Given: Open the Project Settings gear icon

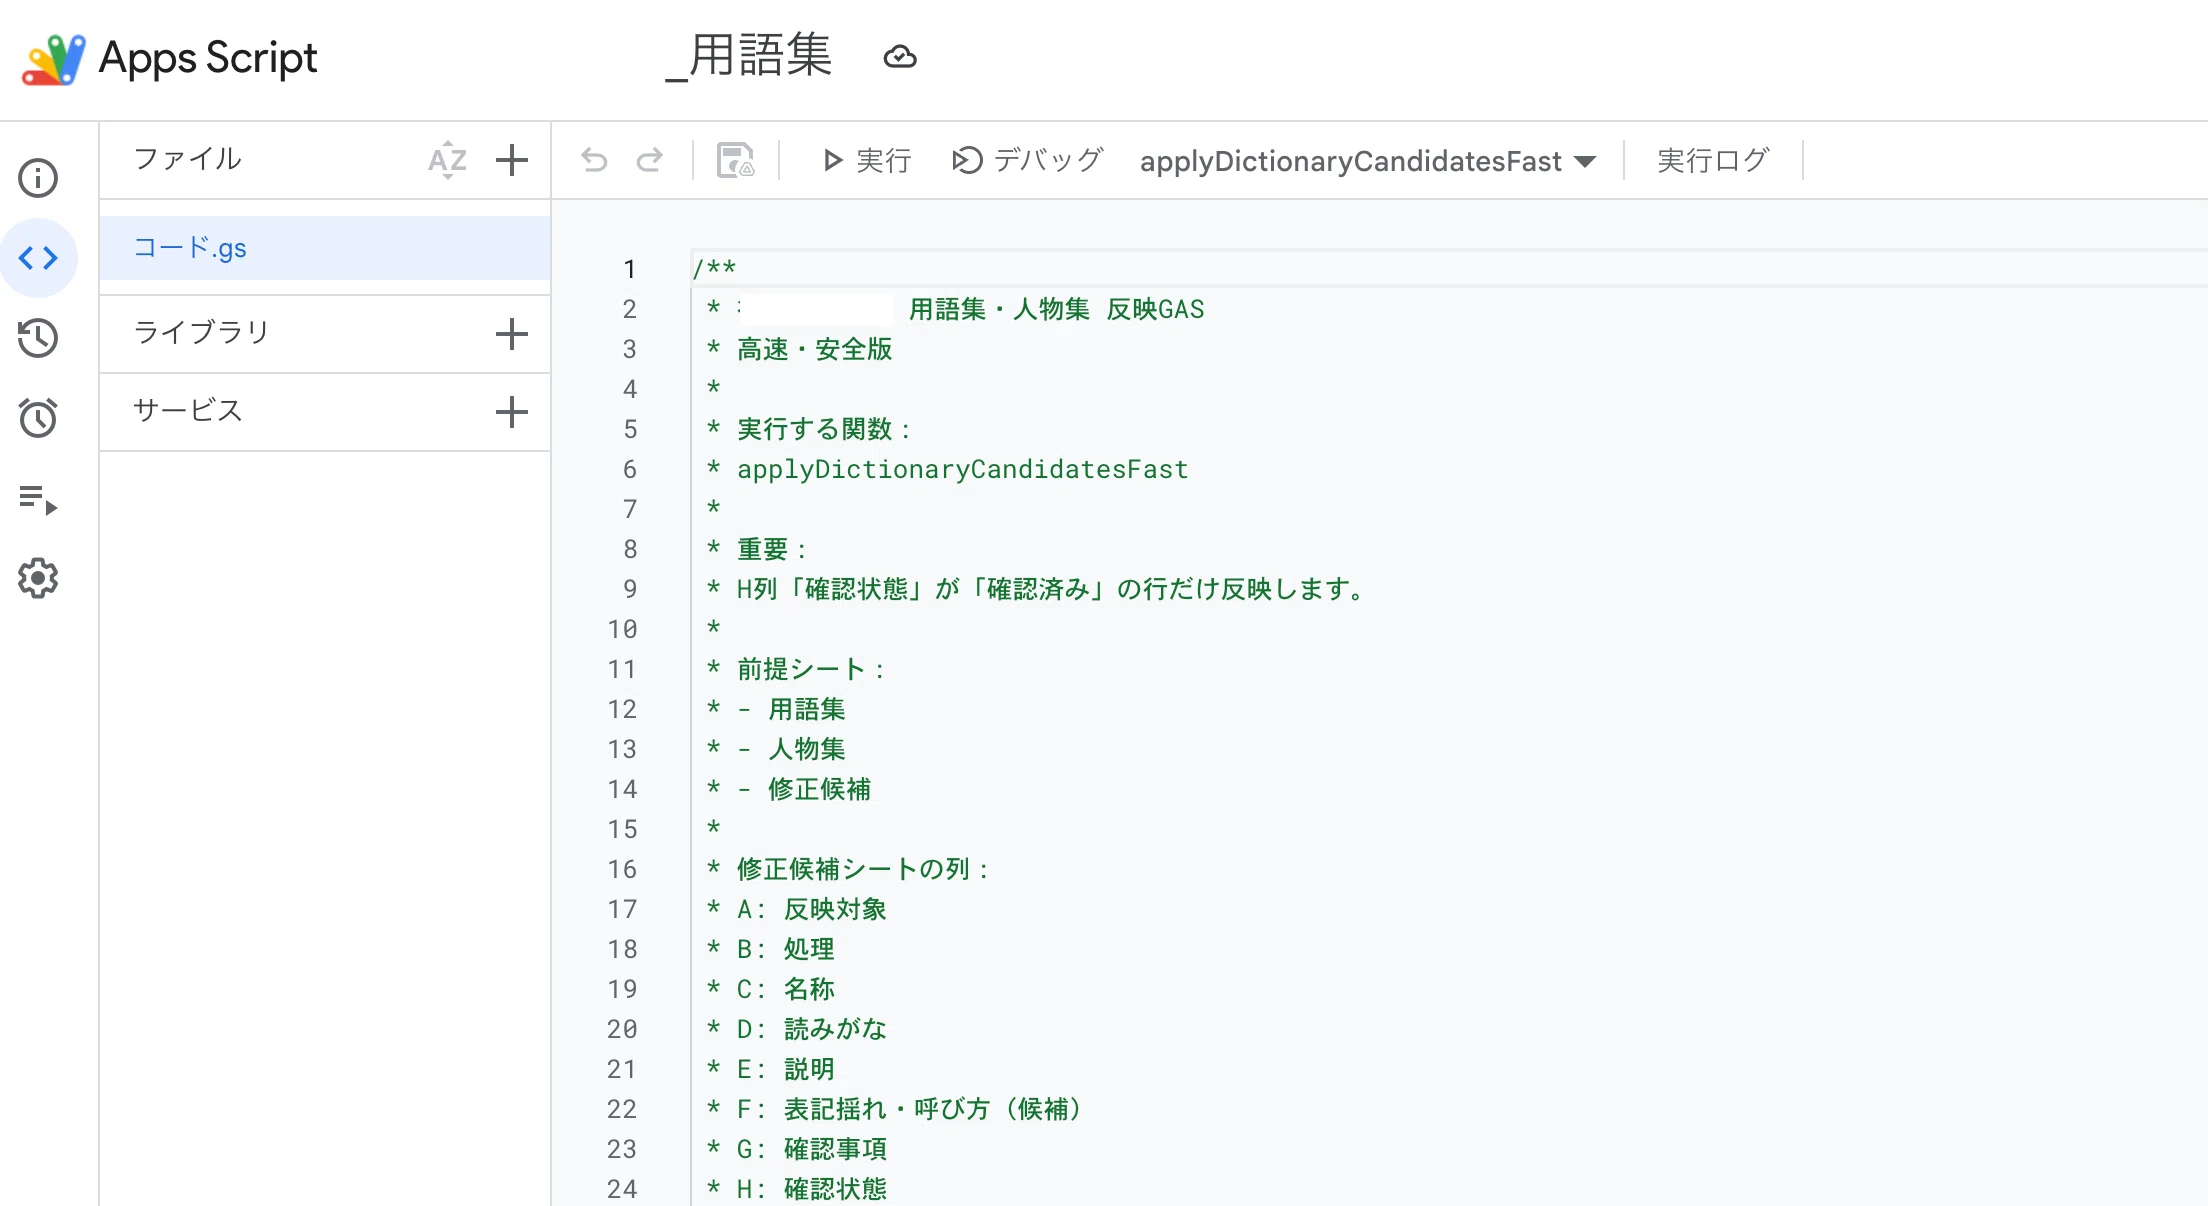Looking at the screenshot, I should pyautogui.click(x=38, y=578).
